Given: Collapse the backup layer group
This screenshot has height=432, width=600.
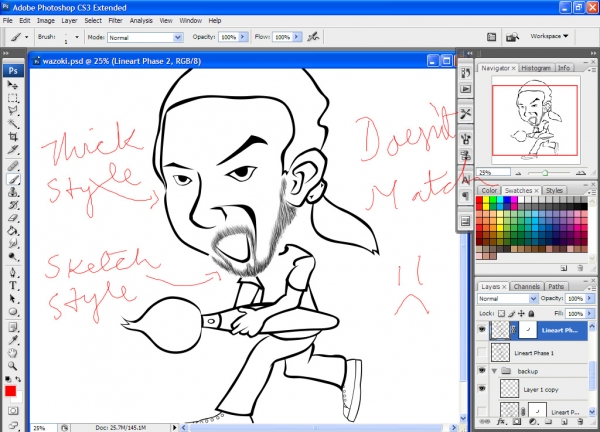Looking at the screenshot, I should click(x=494, y=371).
